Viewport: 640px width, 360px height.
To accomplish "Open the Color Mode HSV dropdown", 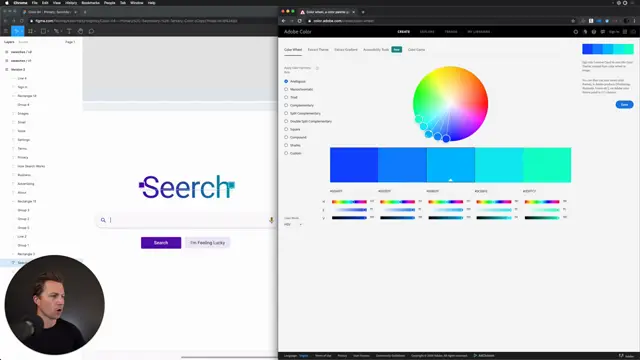I will [293, 224].
